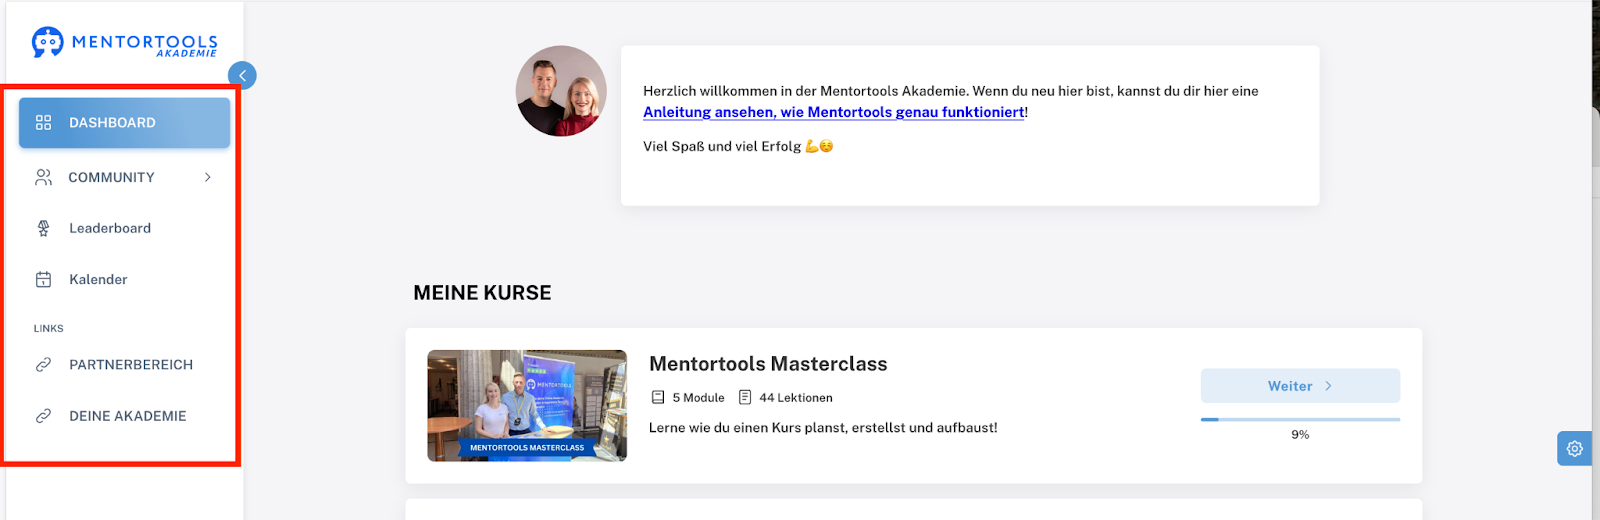1600x520 pixels.
Task: Click the welcome profile photo
Action: pos(561,91)
